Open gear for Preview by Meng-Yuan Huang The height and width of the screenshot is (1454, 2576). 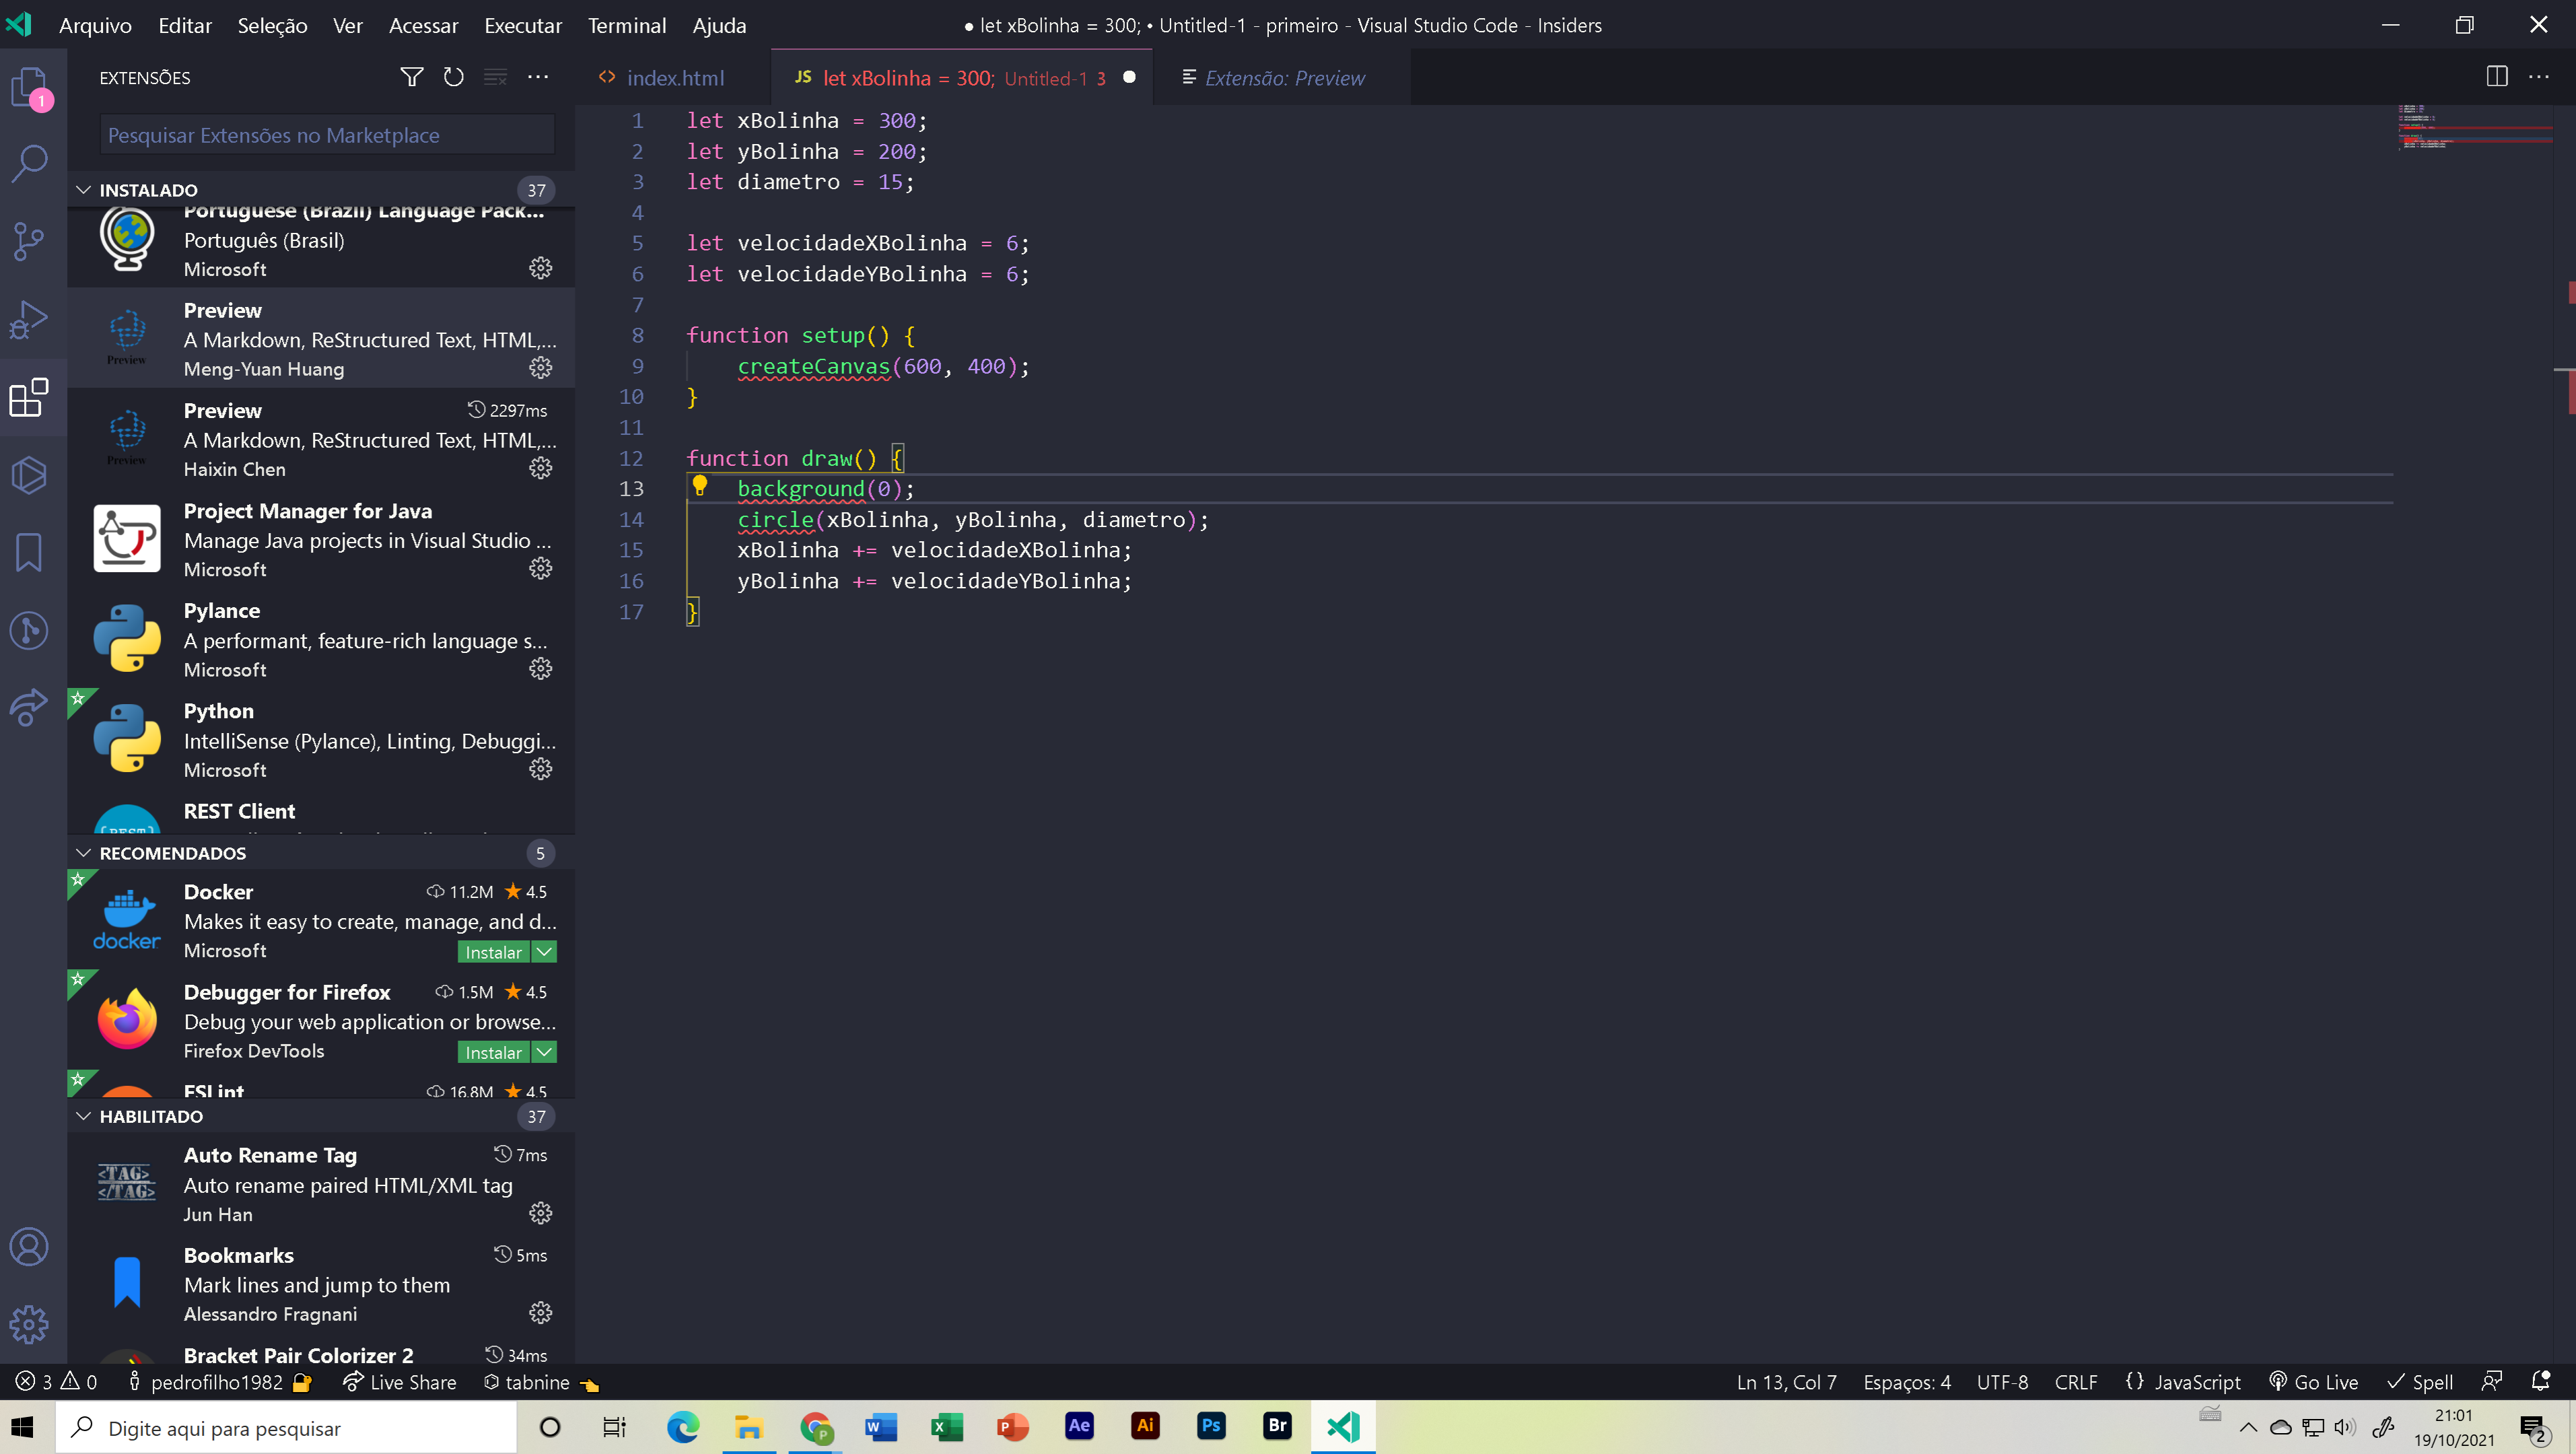[541, 368]
